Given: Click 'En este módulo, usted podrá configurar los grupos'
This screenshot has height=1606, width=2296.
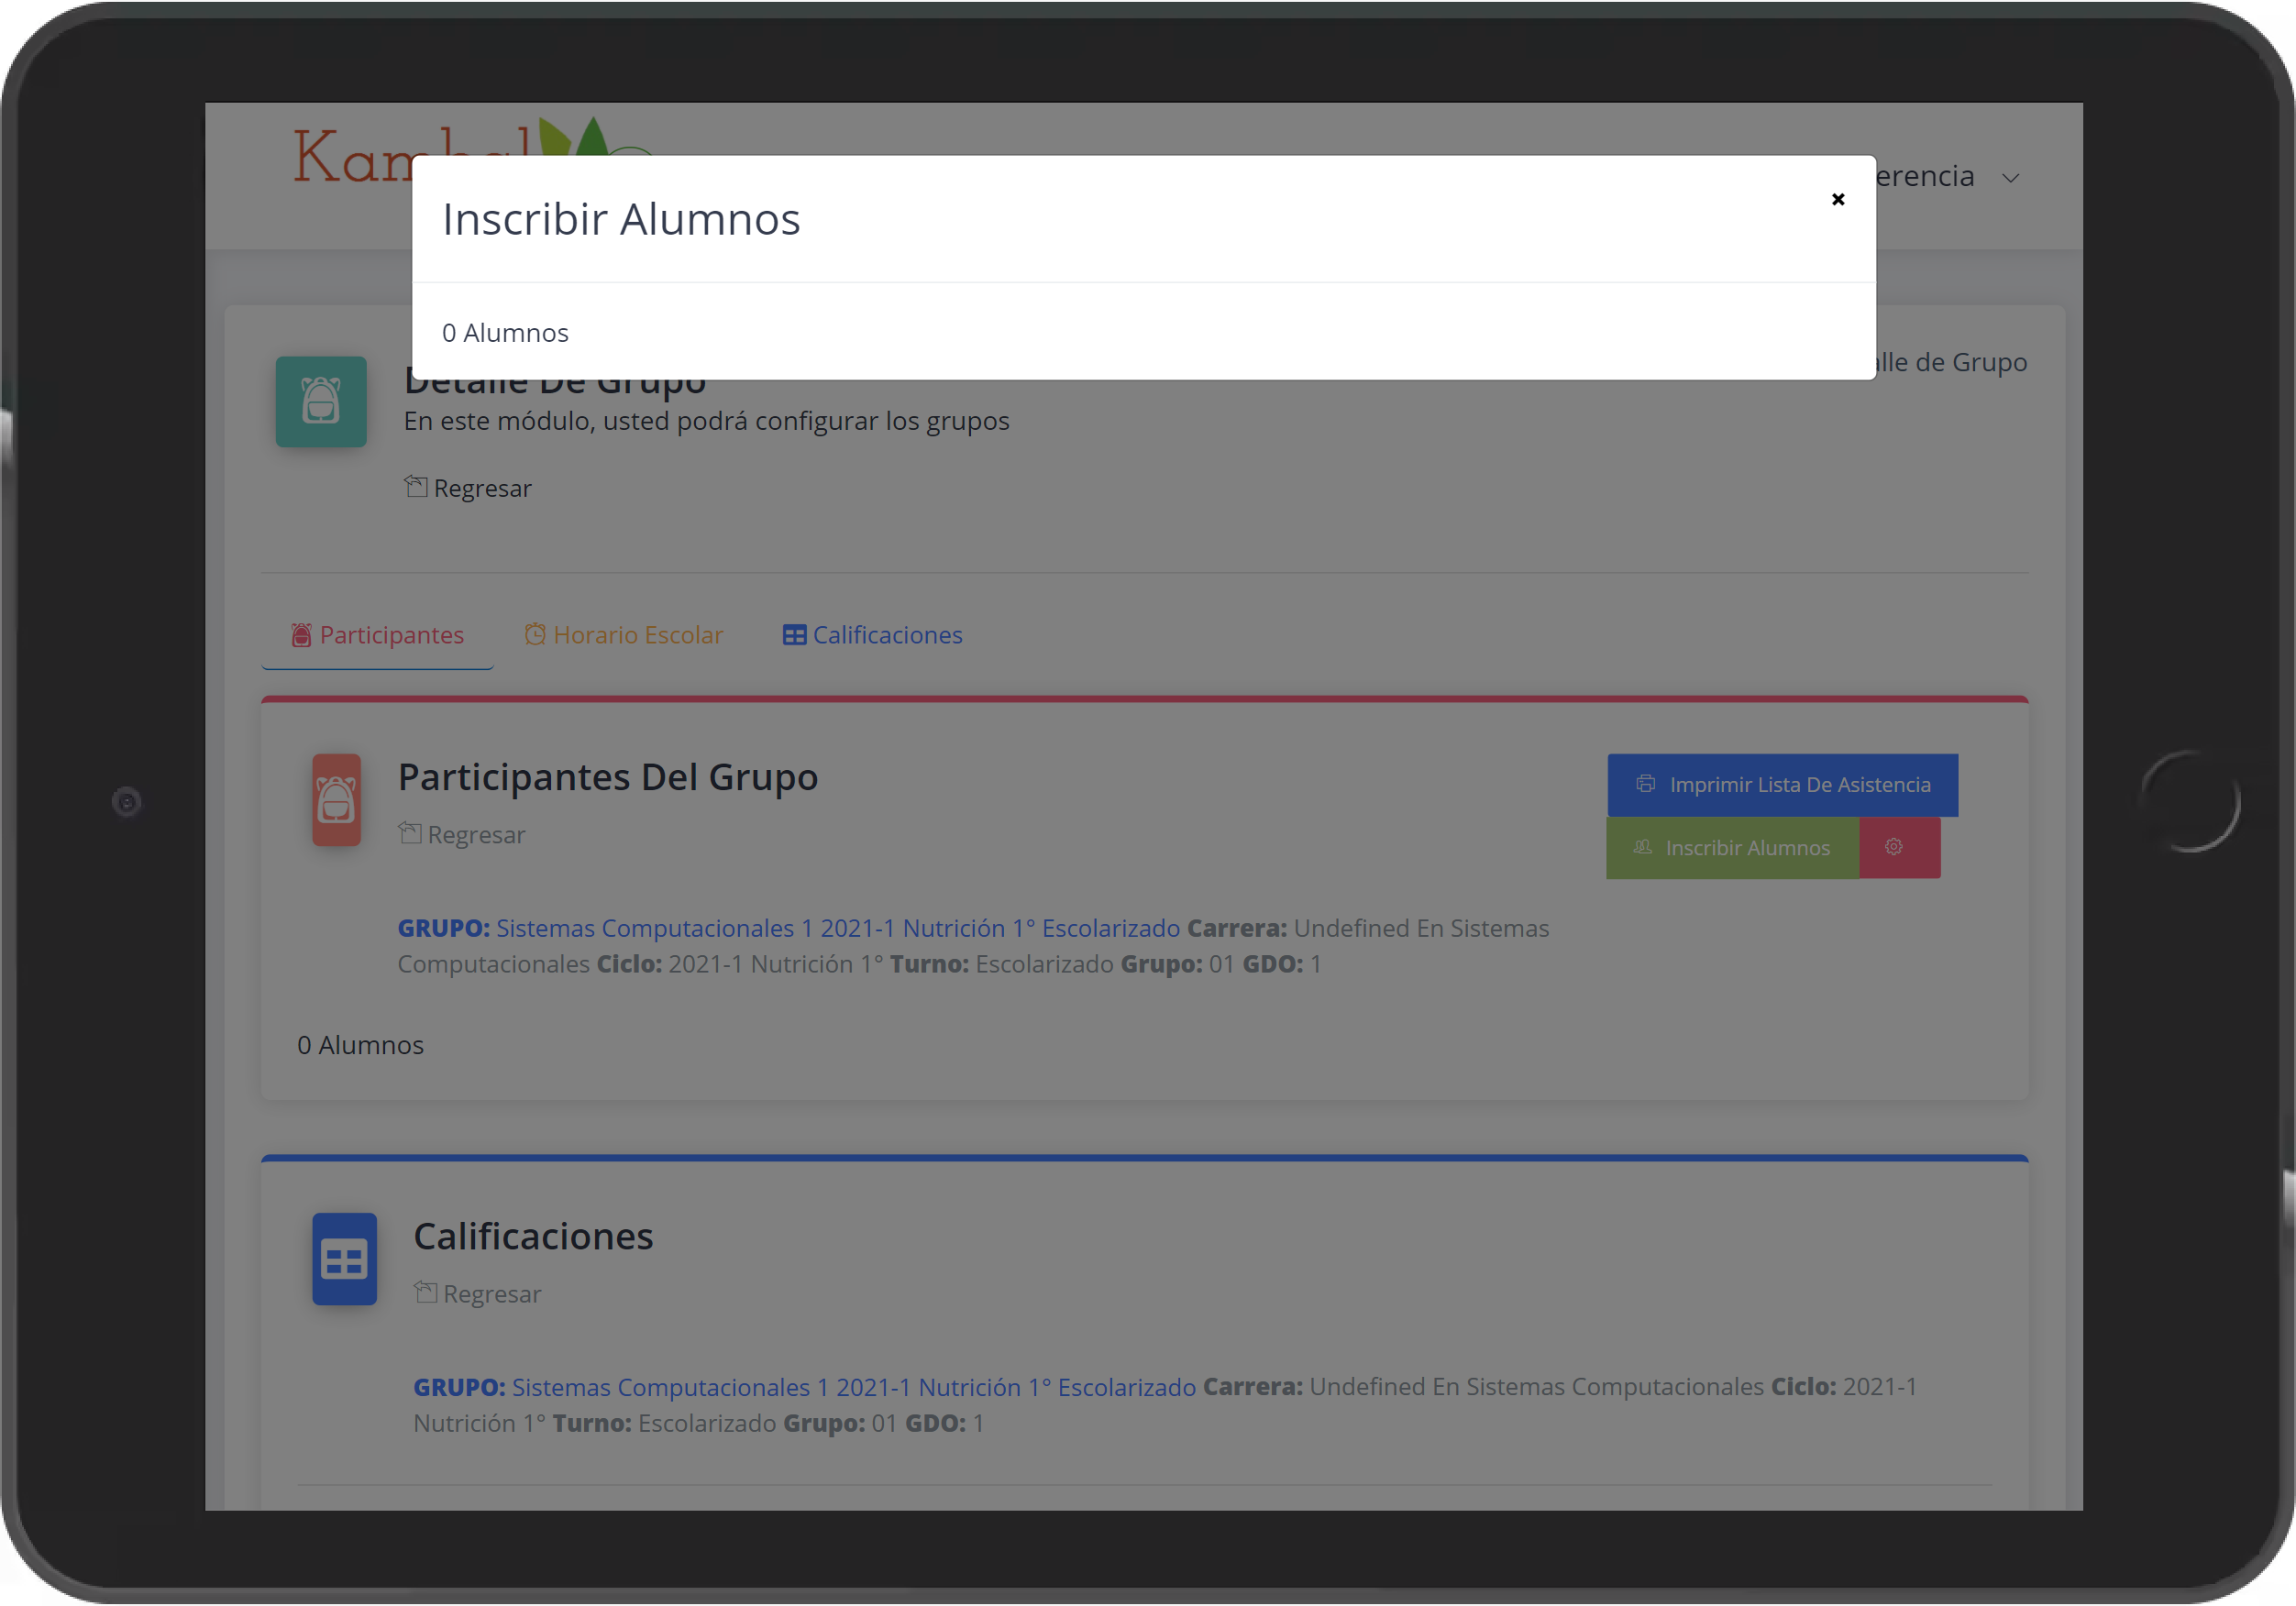Looking at the screenshot, I should click(706, 421).
